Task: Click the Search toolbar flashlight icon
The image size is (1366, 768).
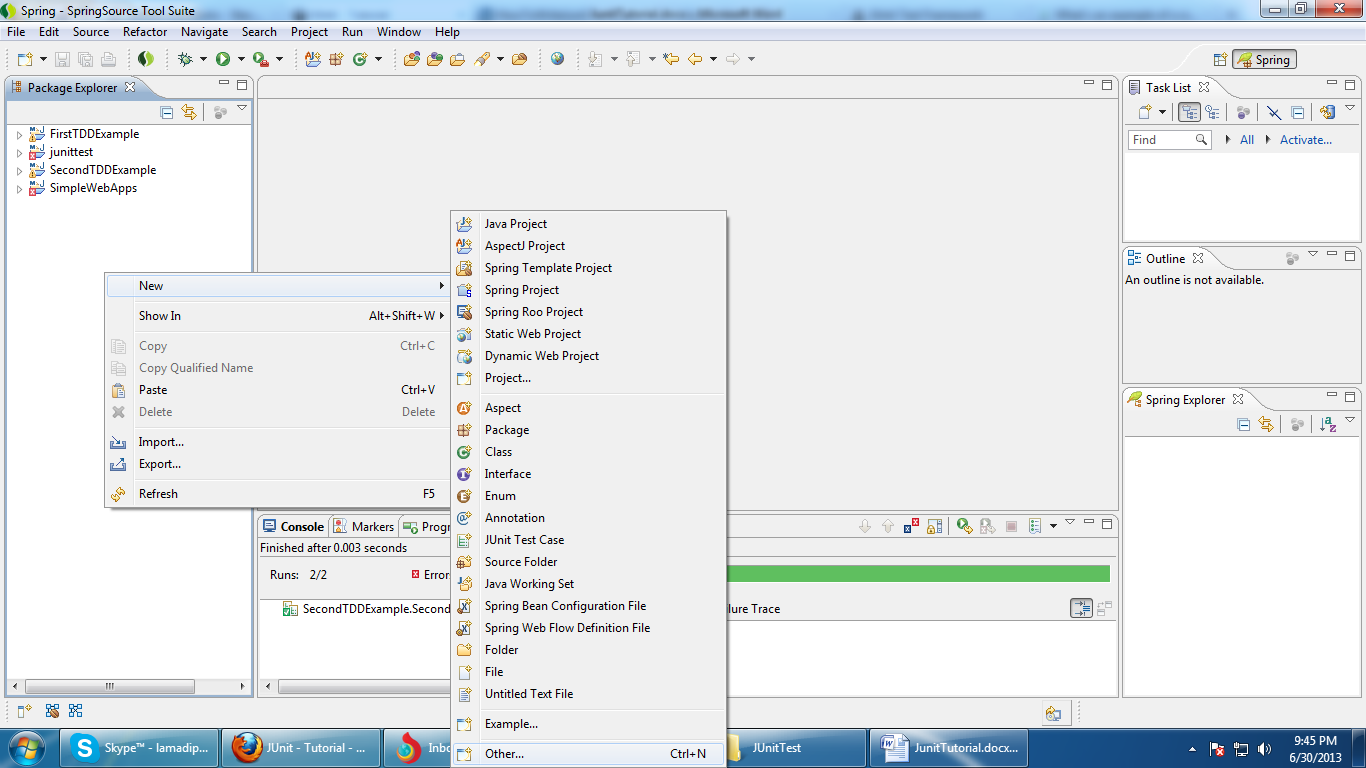Action: [x=482, y=59]
